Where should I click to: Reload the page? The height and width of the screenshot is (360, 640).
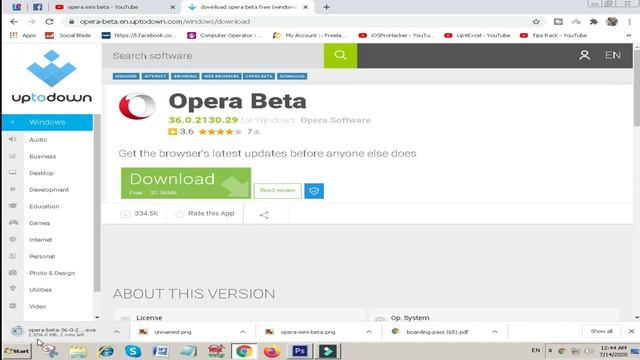[x=49, y=22]
